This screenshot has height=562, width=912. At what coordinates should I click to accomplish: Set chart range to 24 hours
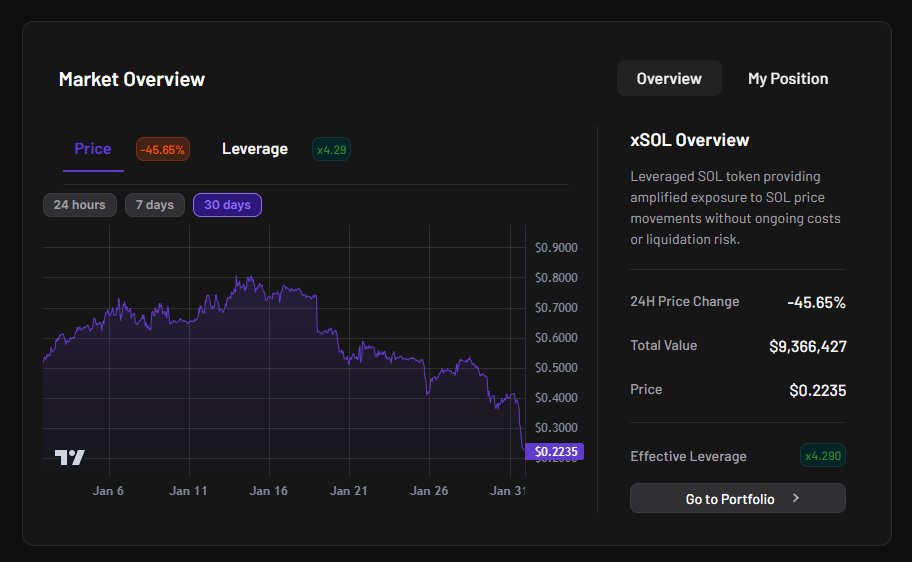[80, 205]
